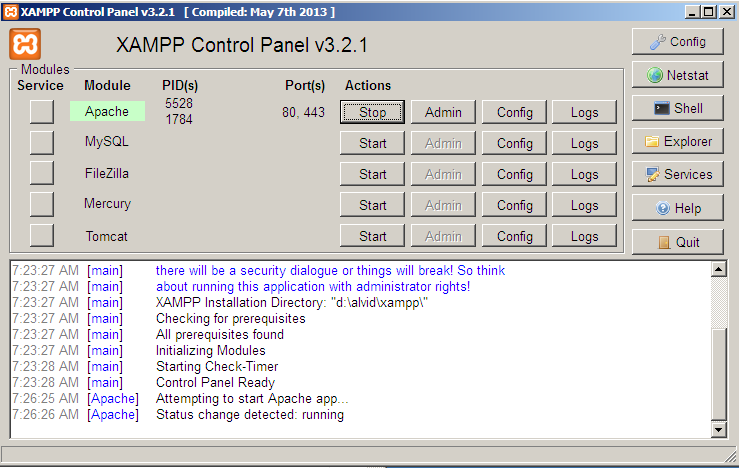Click log scrollbar down arrow
This screenshot has width=739, height=468.
718,429
